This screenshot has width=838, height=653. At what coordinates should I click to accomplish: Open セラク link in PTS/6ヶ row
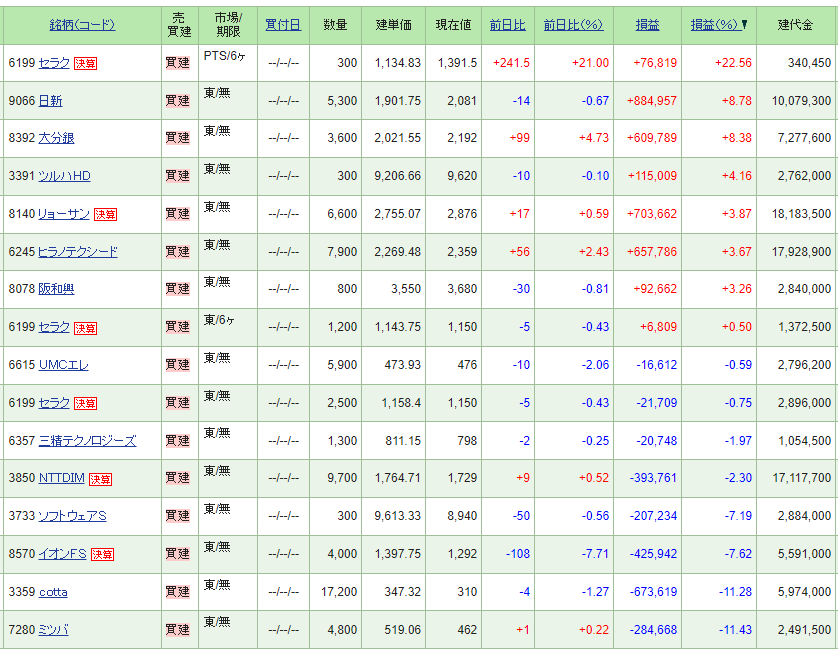(54, 63)
